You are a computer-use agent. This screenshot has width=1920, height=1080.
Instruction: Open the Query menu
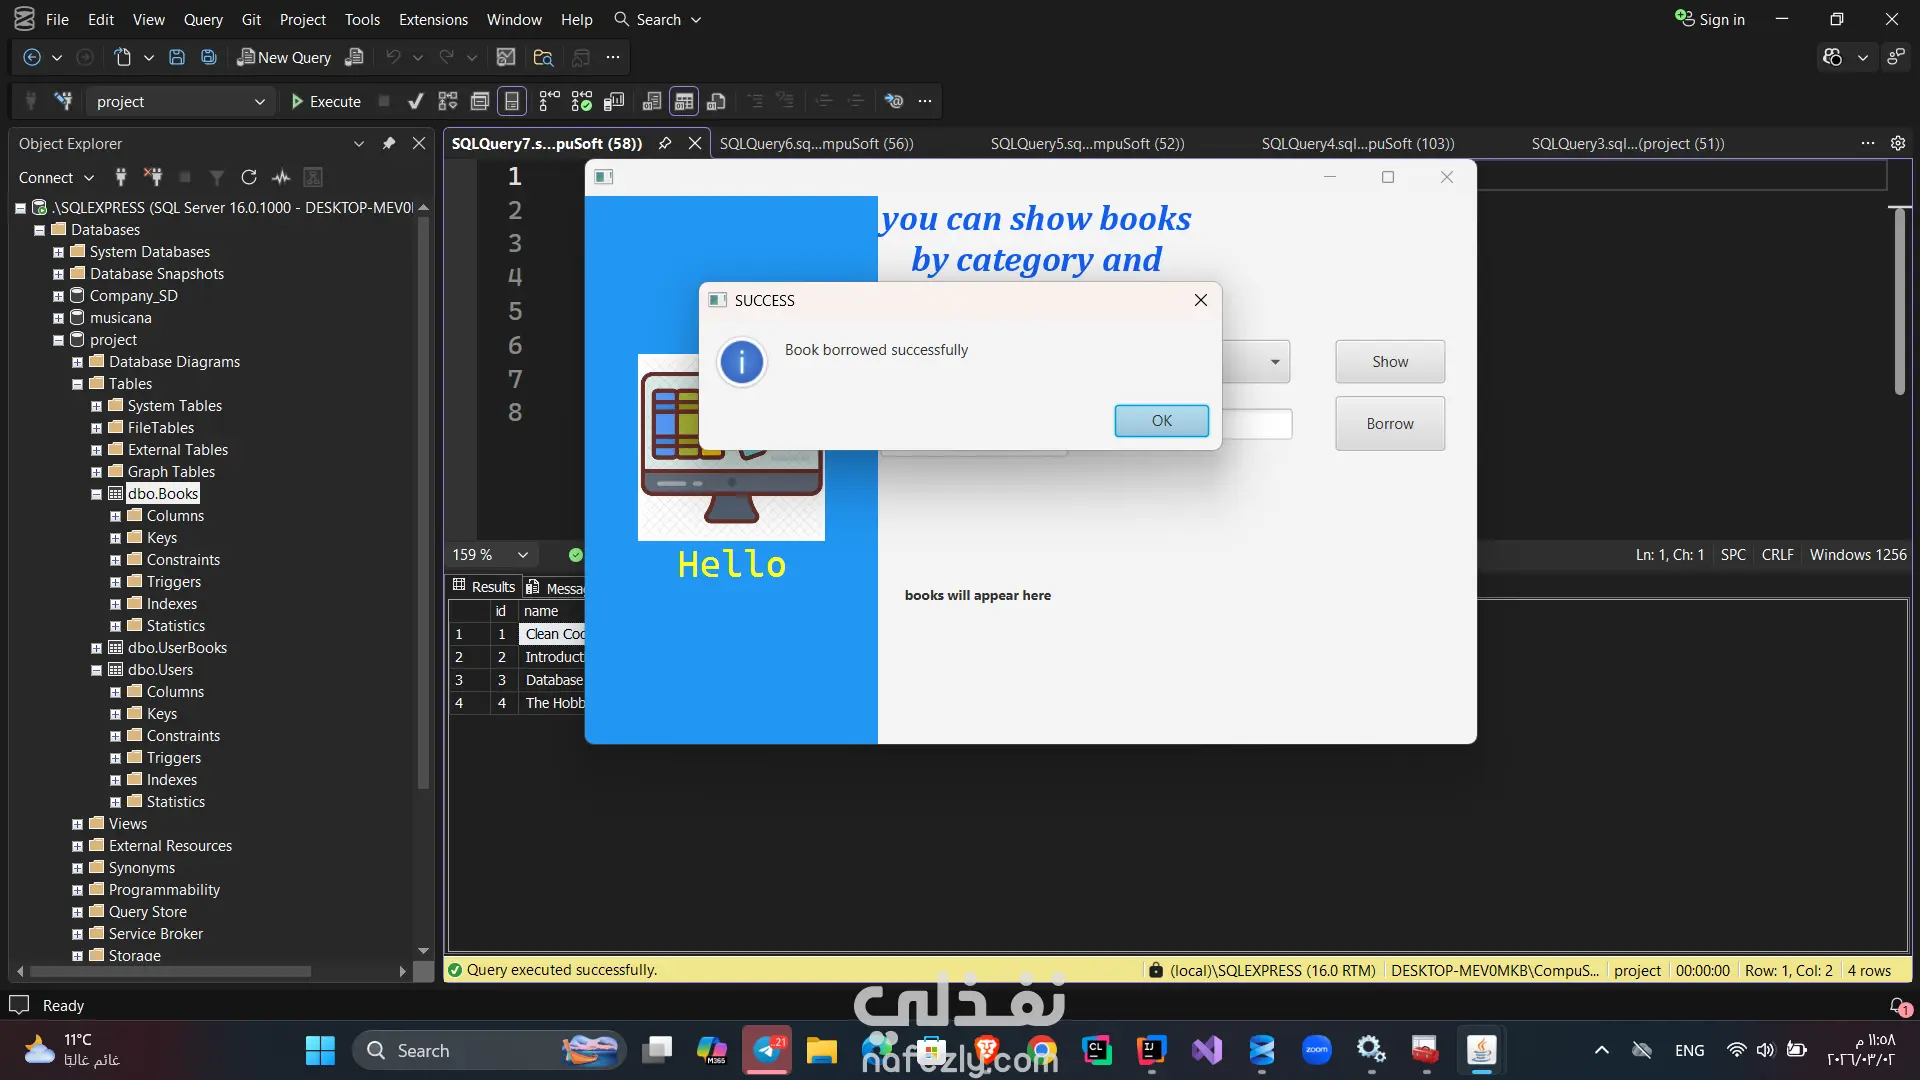coord(203,19)
